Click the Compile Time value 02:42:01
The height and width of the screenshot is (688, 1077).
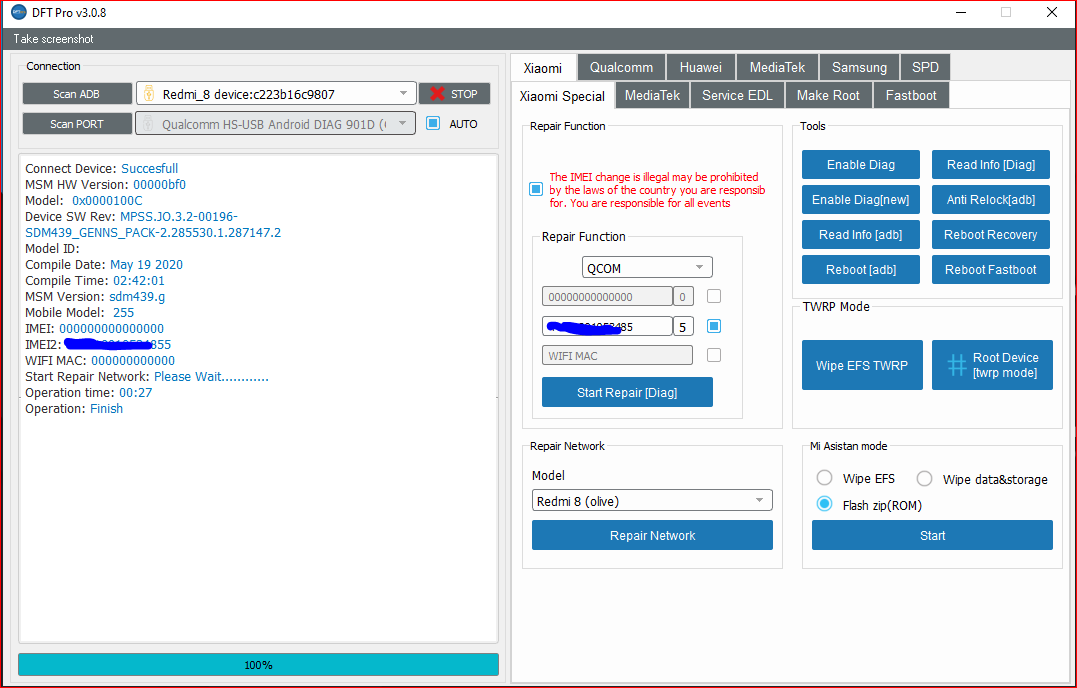click(139, 280)
